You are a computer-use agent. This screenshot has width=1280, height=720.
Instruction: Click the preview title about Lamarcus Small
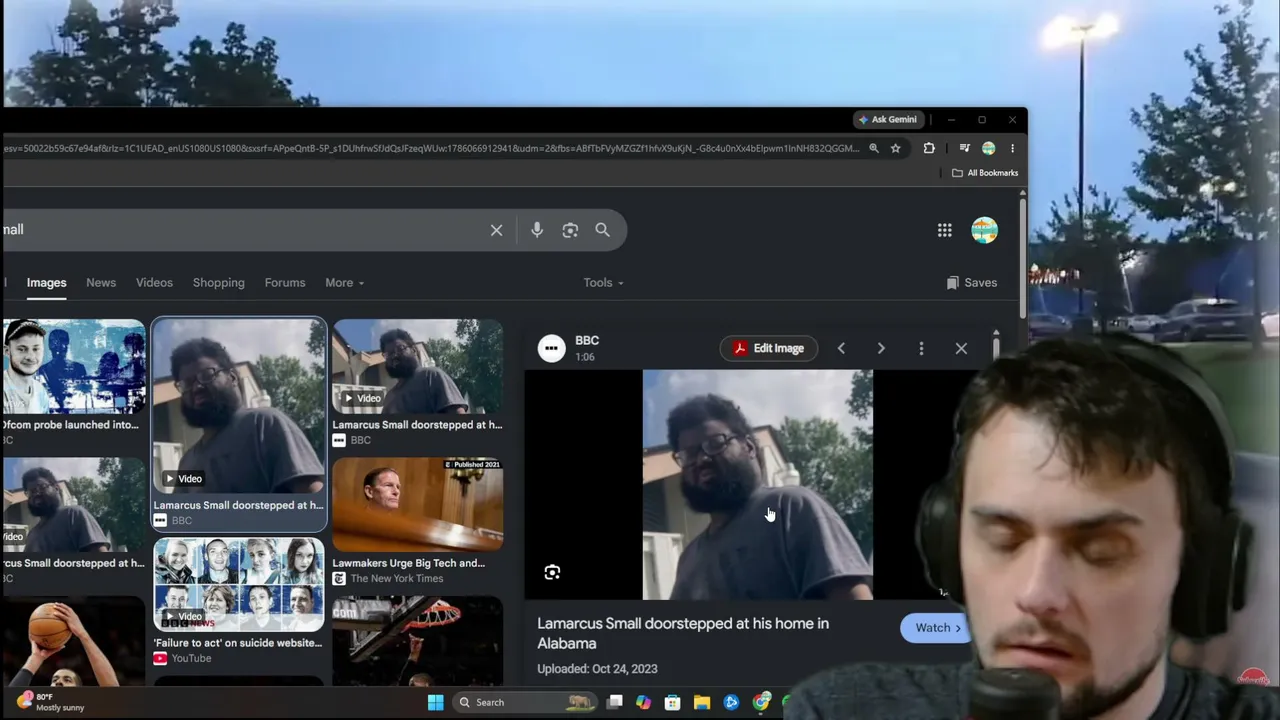tap(683, 633)
